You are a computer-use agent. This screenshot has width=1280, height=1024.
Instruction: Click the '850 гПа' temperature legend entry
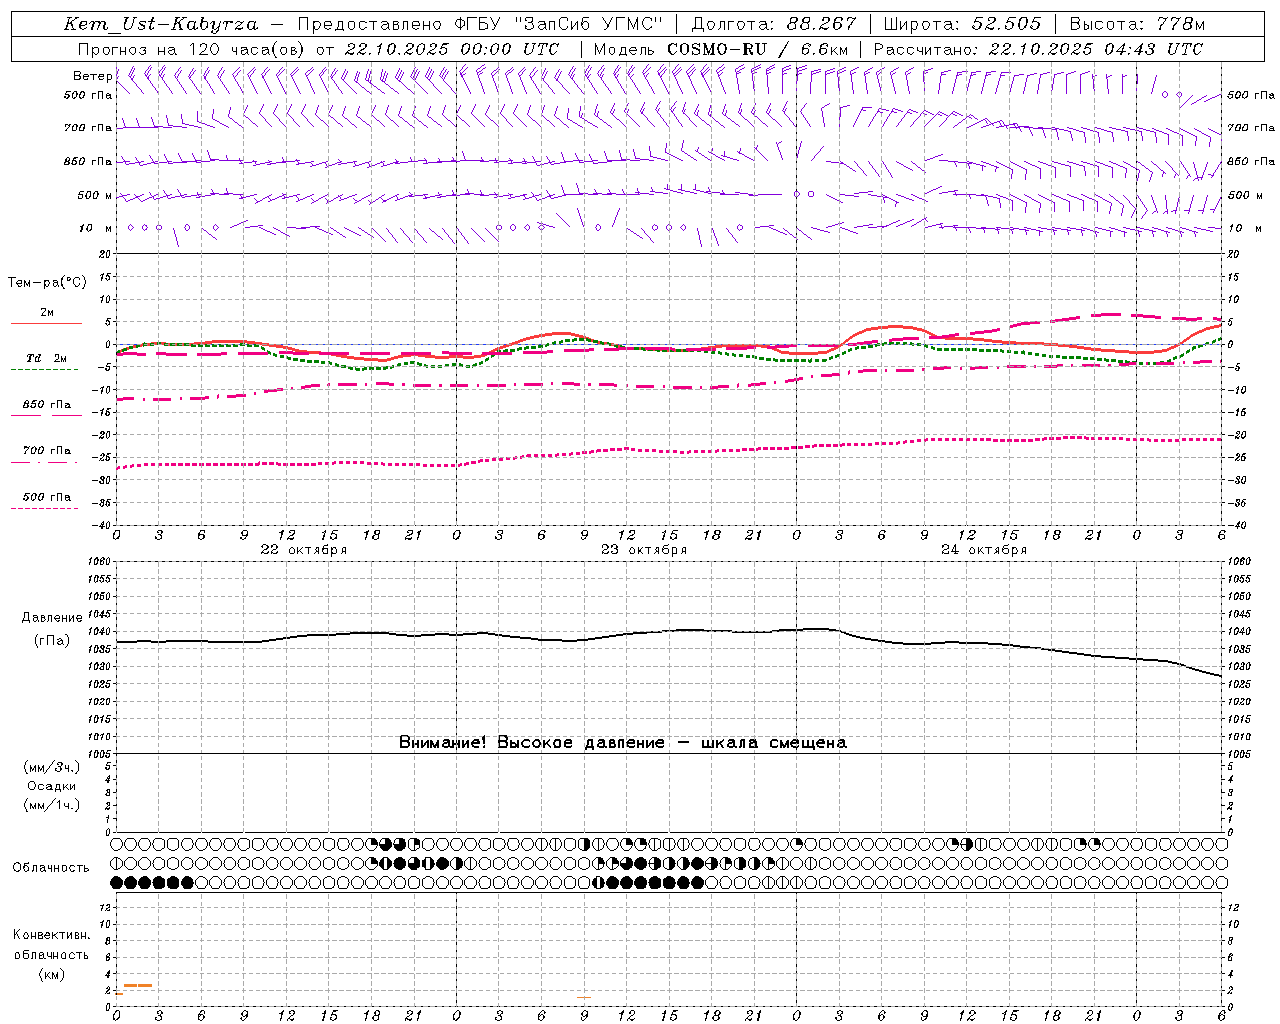[46, 405]
